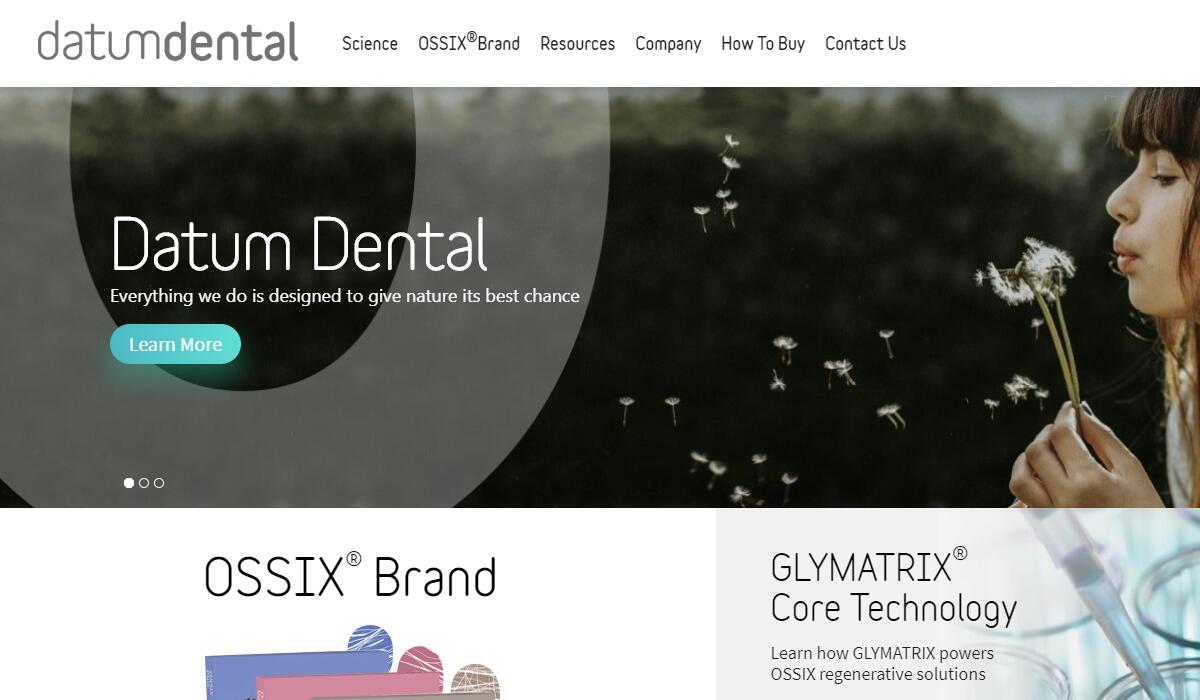Select the first carousel slide dot

click(x=129, y=483)
